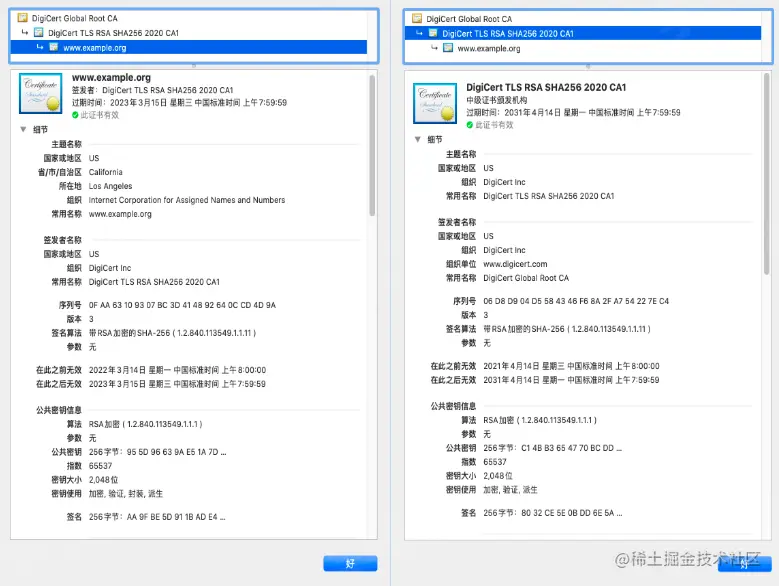Click the large certificate image for DigiCert TLS RSA CA1

point(435,103)
